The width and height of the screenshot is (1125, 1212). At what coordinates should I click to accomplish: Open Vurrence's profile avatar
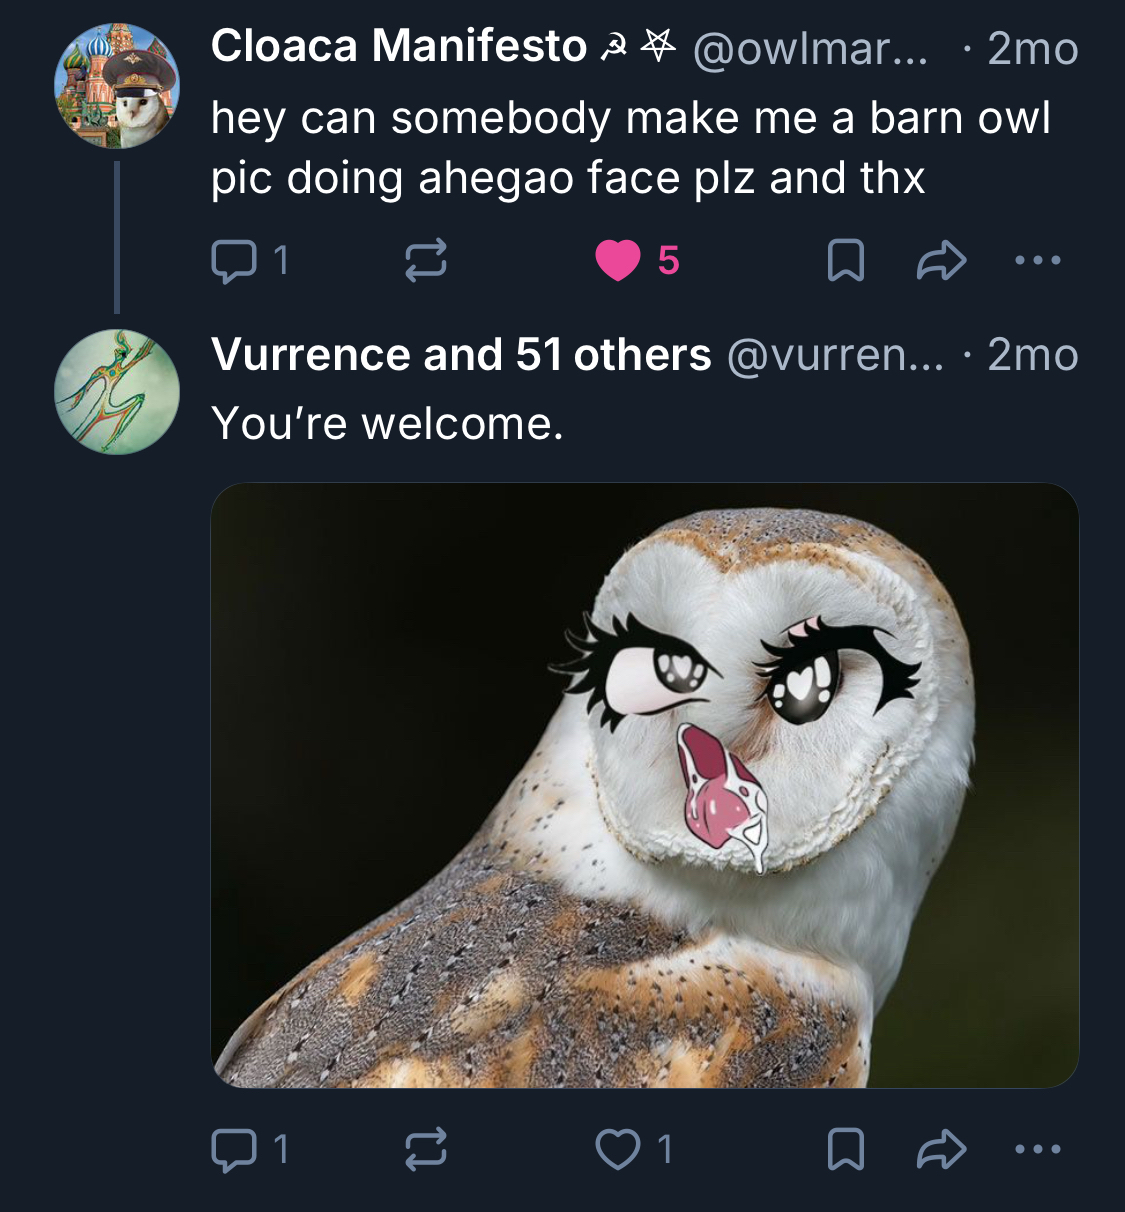pyautogui.click(x=117, y=392)
